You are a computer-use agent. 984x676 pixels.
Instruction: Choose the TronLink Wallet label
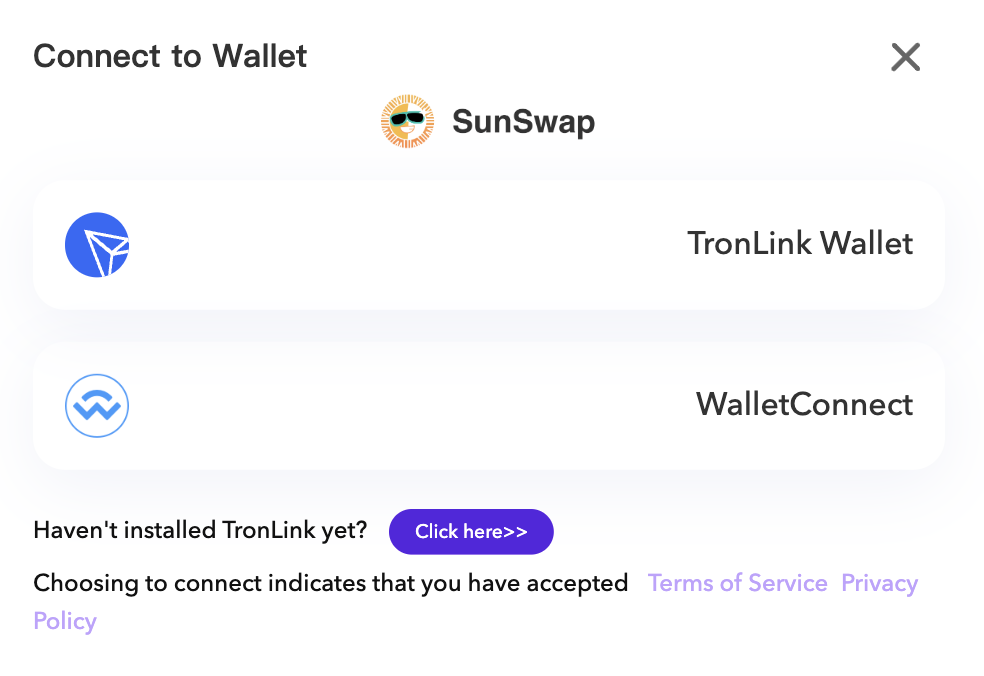click(800, 244)
